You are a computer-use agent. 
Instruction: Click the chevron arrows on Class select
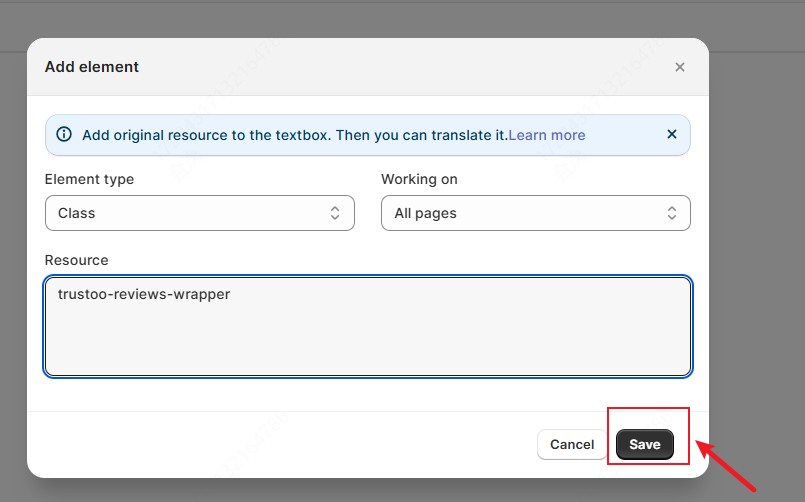[336, 213]
